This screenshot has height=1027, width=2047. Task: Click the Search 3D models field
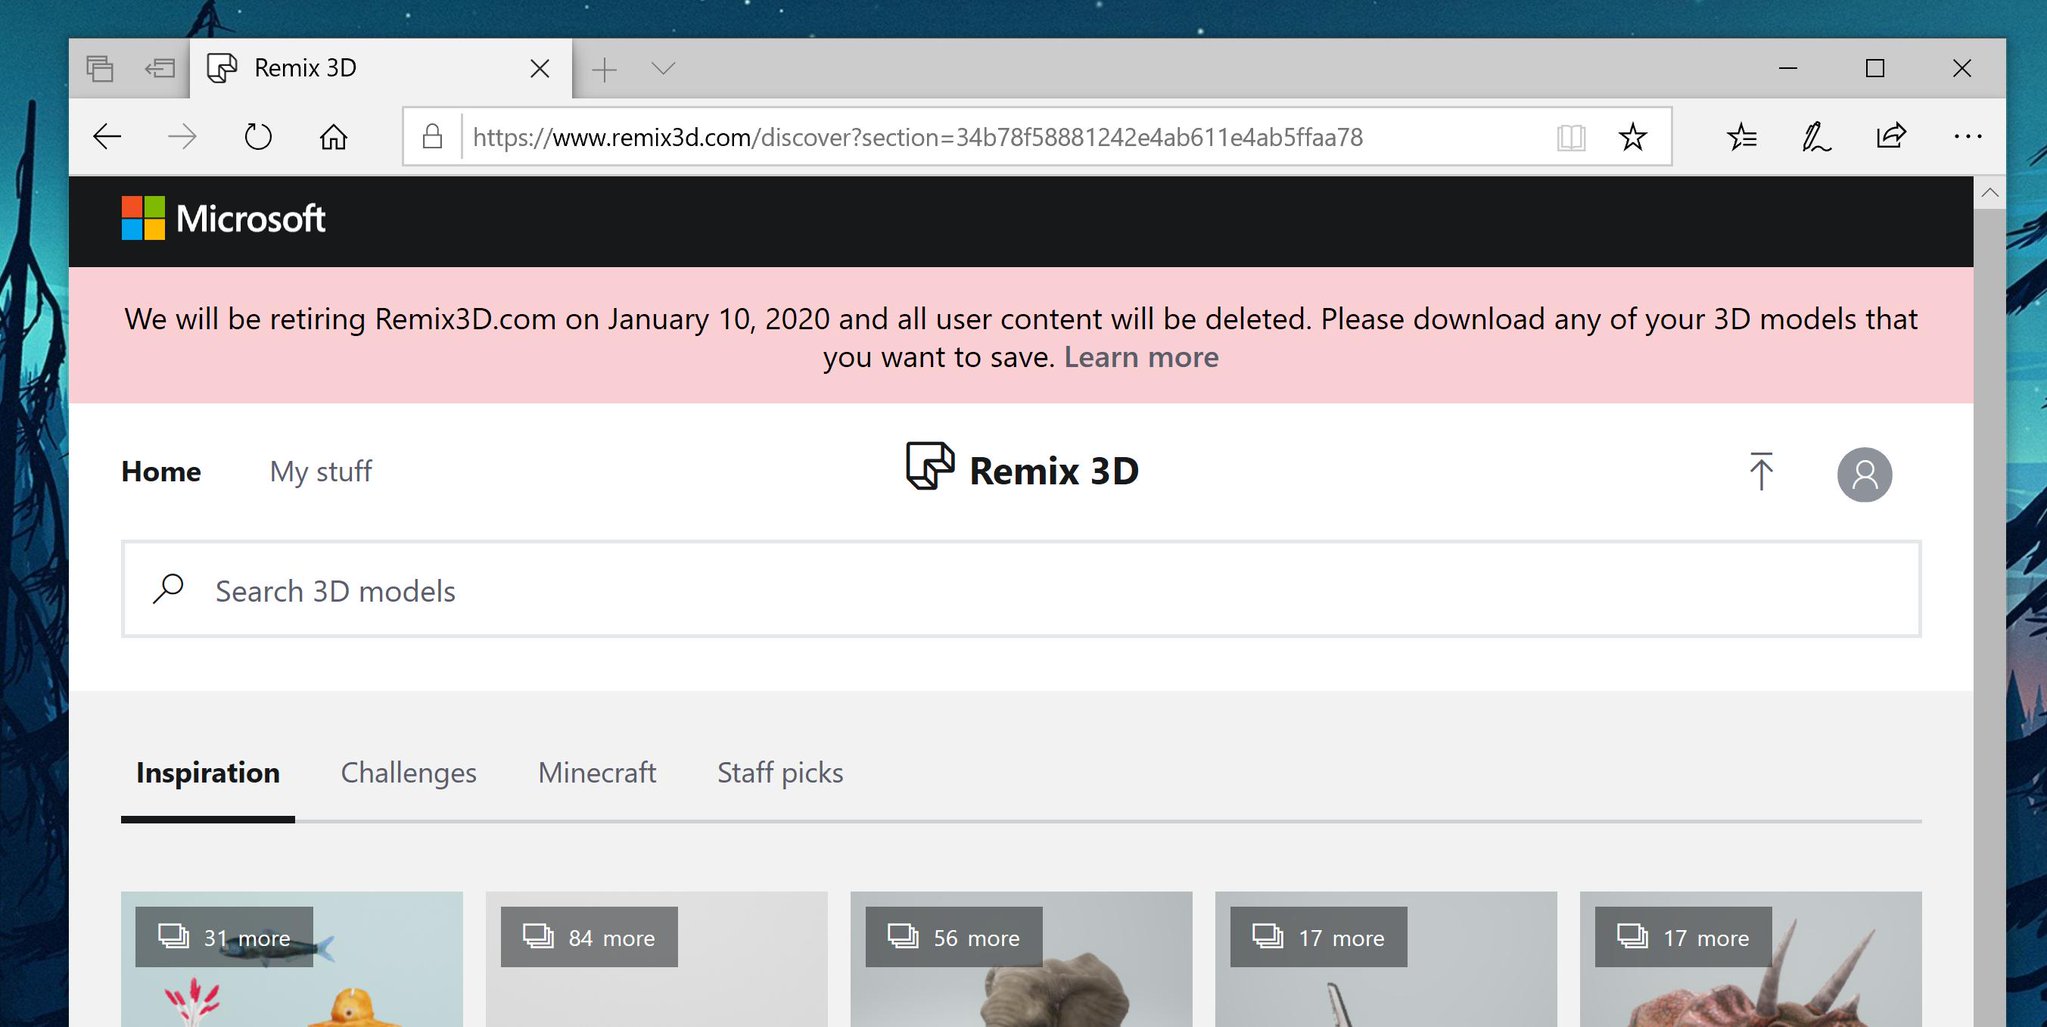pos(1021,589)
